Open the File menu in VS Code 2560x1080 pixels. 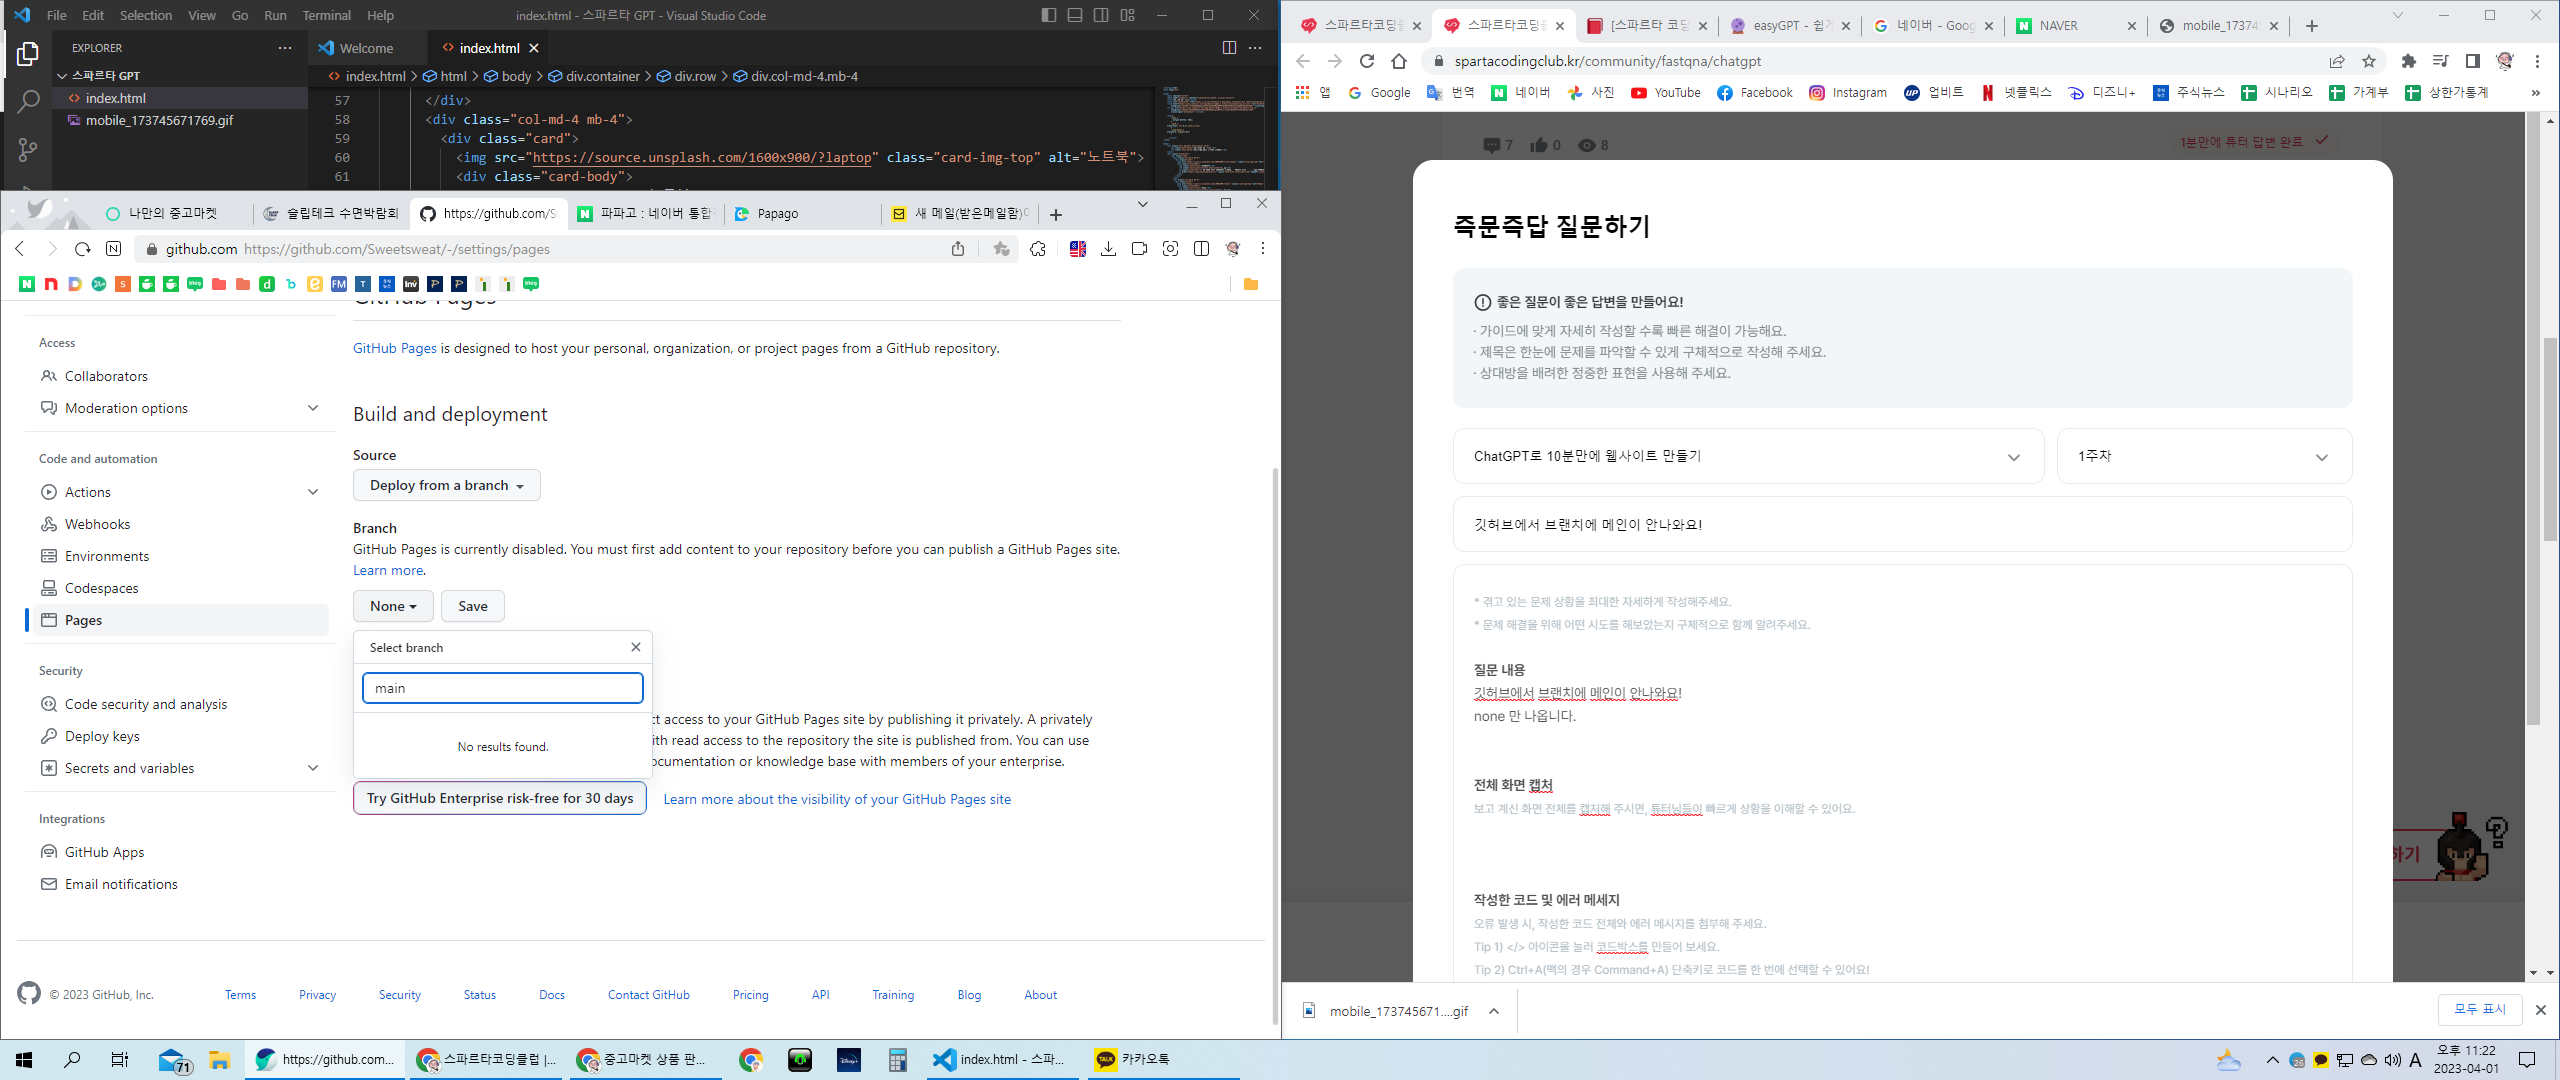pyautogui.click(x=57, y=15)
